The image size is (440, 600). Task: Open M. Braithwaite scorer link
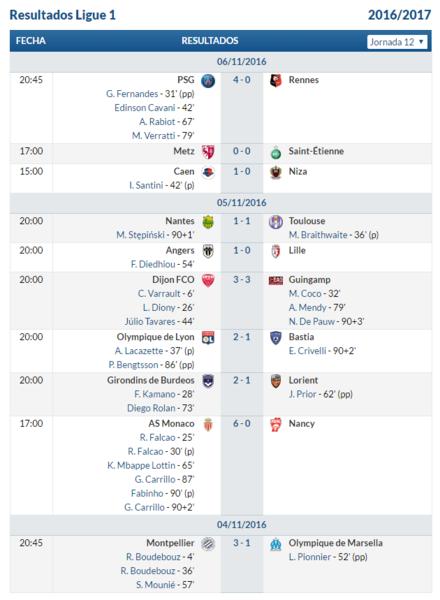(x=318, y=235)
